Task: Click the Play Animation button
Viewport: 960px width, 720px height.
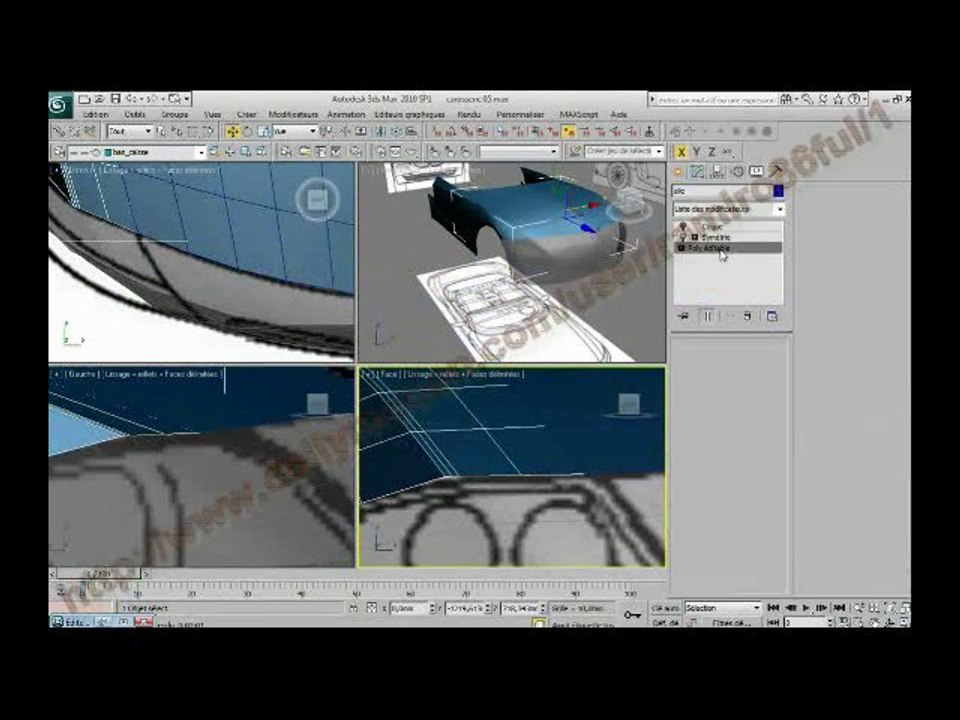Action: tap(806, 608)
